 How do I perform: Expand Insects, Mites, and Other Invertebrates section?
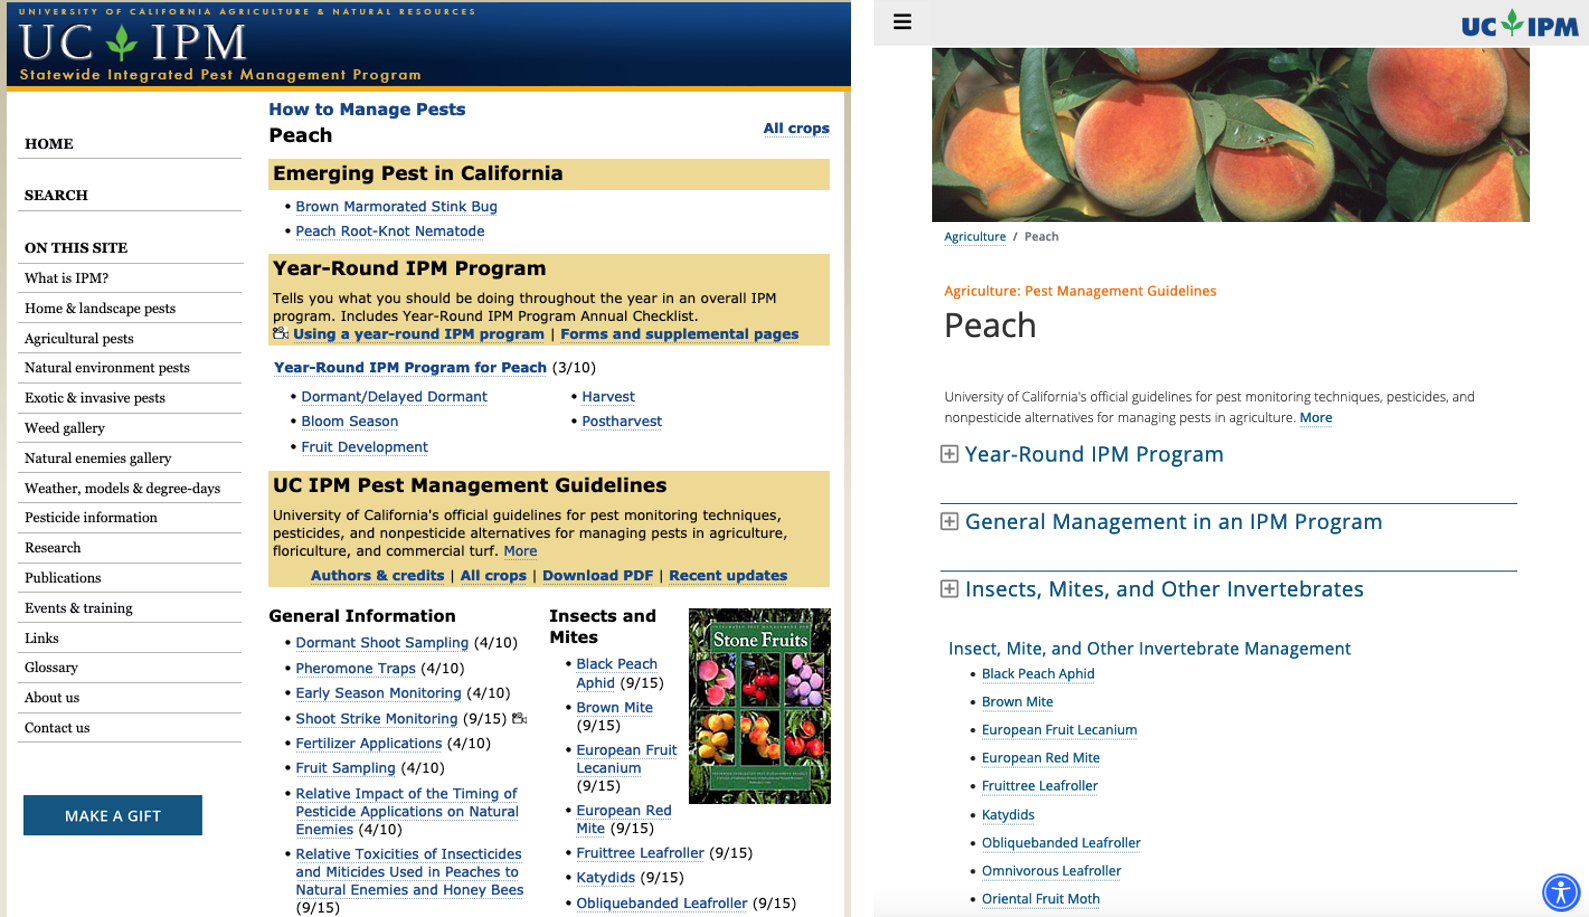pyautogui.click(x=949, y=589)
